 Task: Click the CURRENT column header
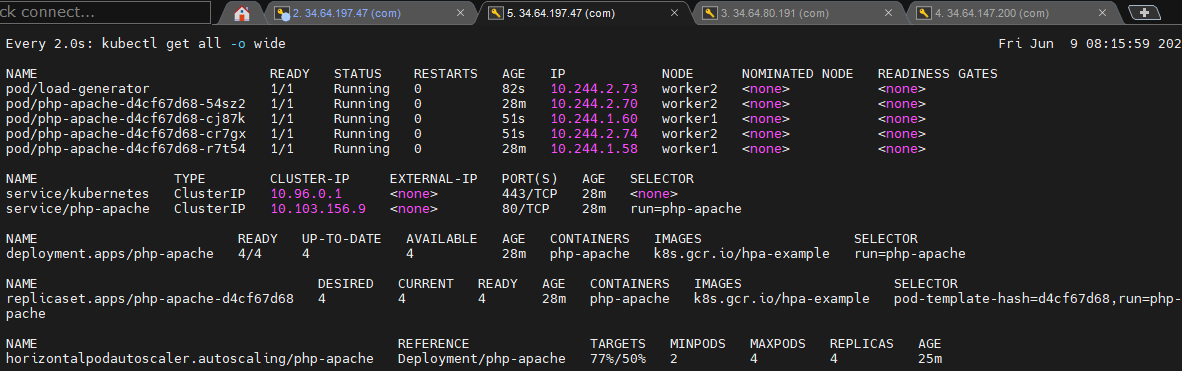[x=426, y=284]
